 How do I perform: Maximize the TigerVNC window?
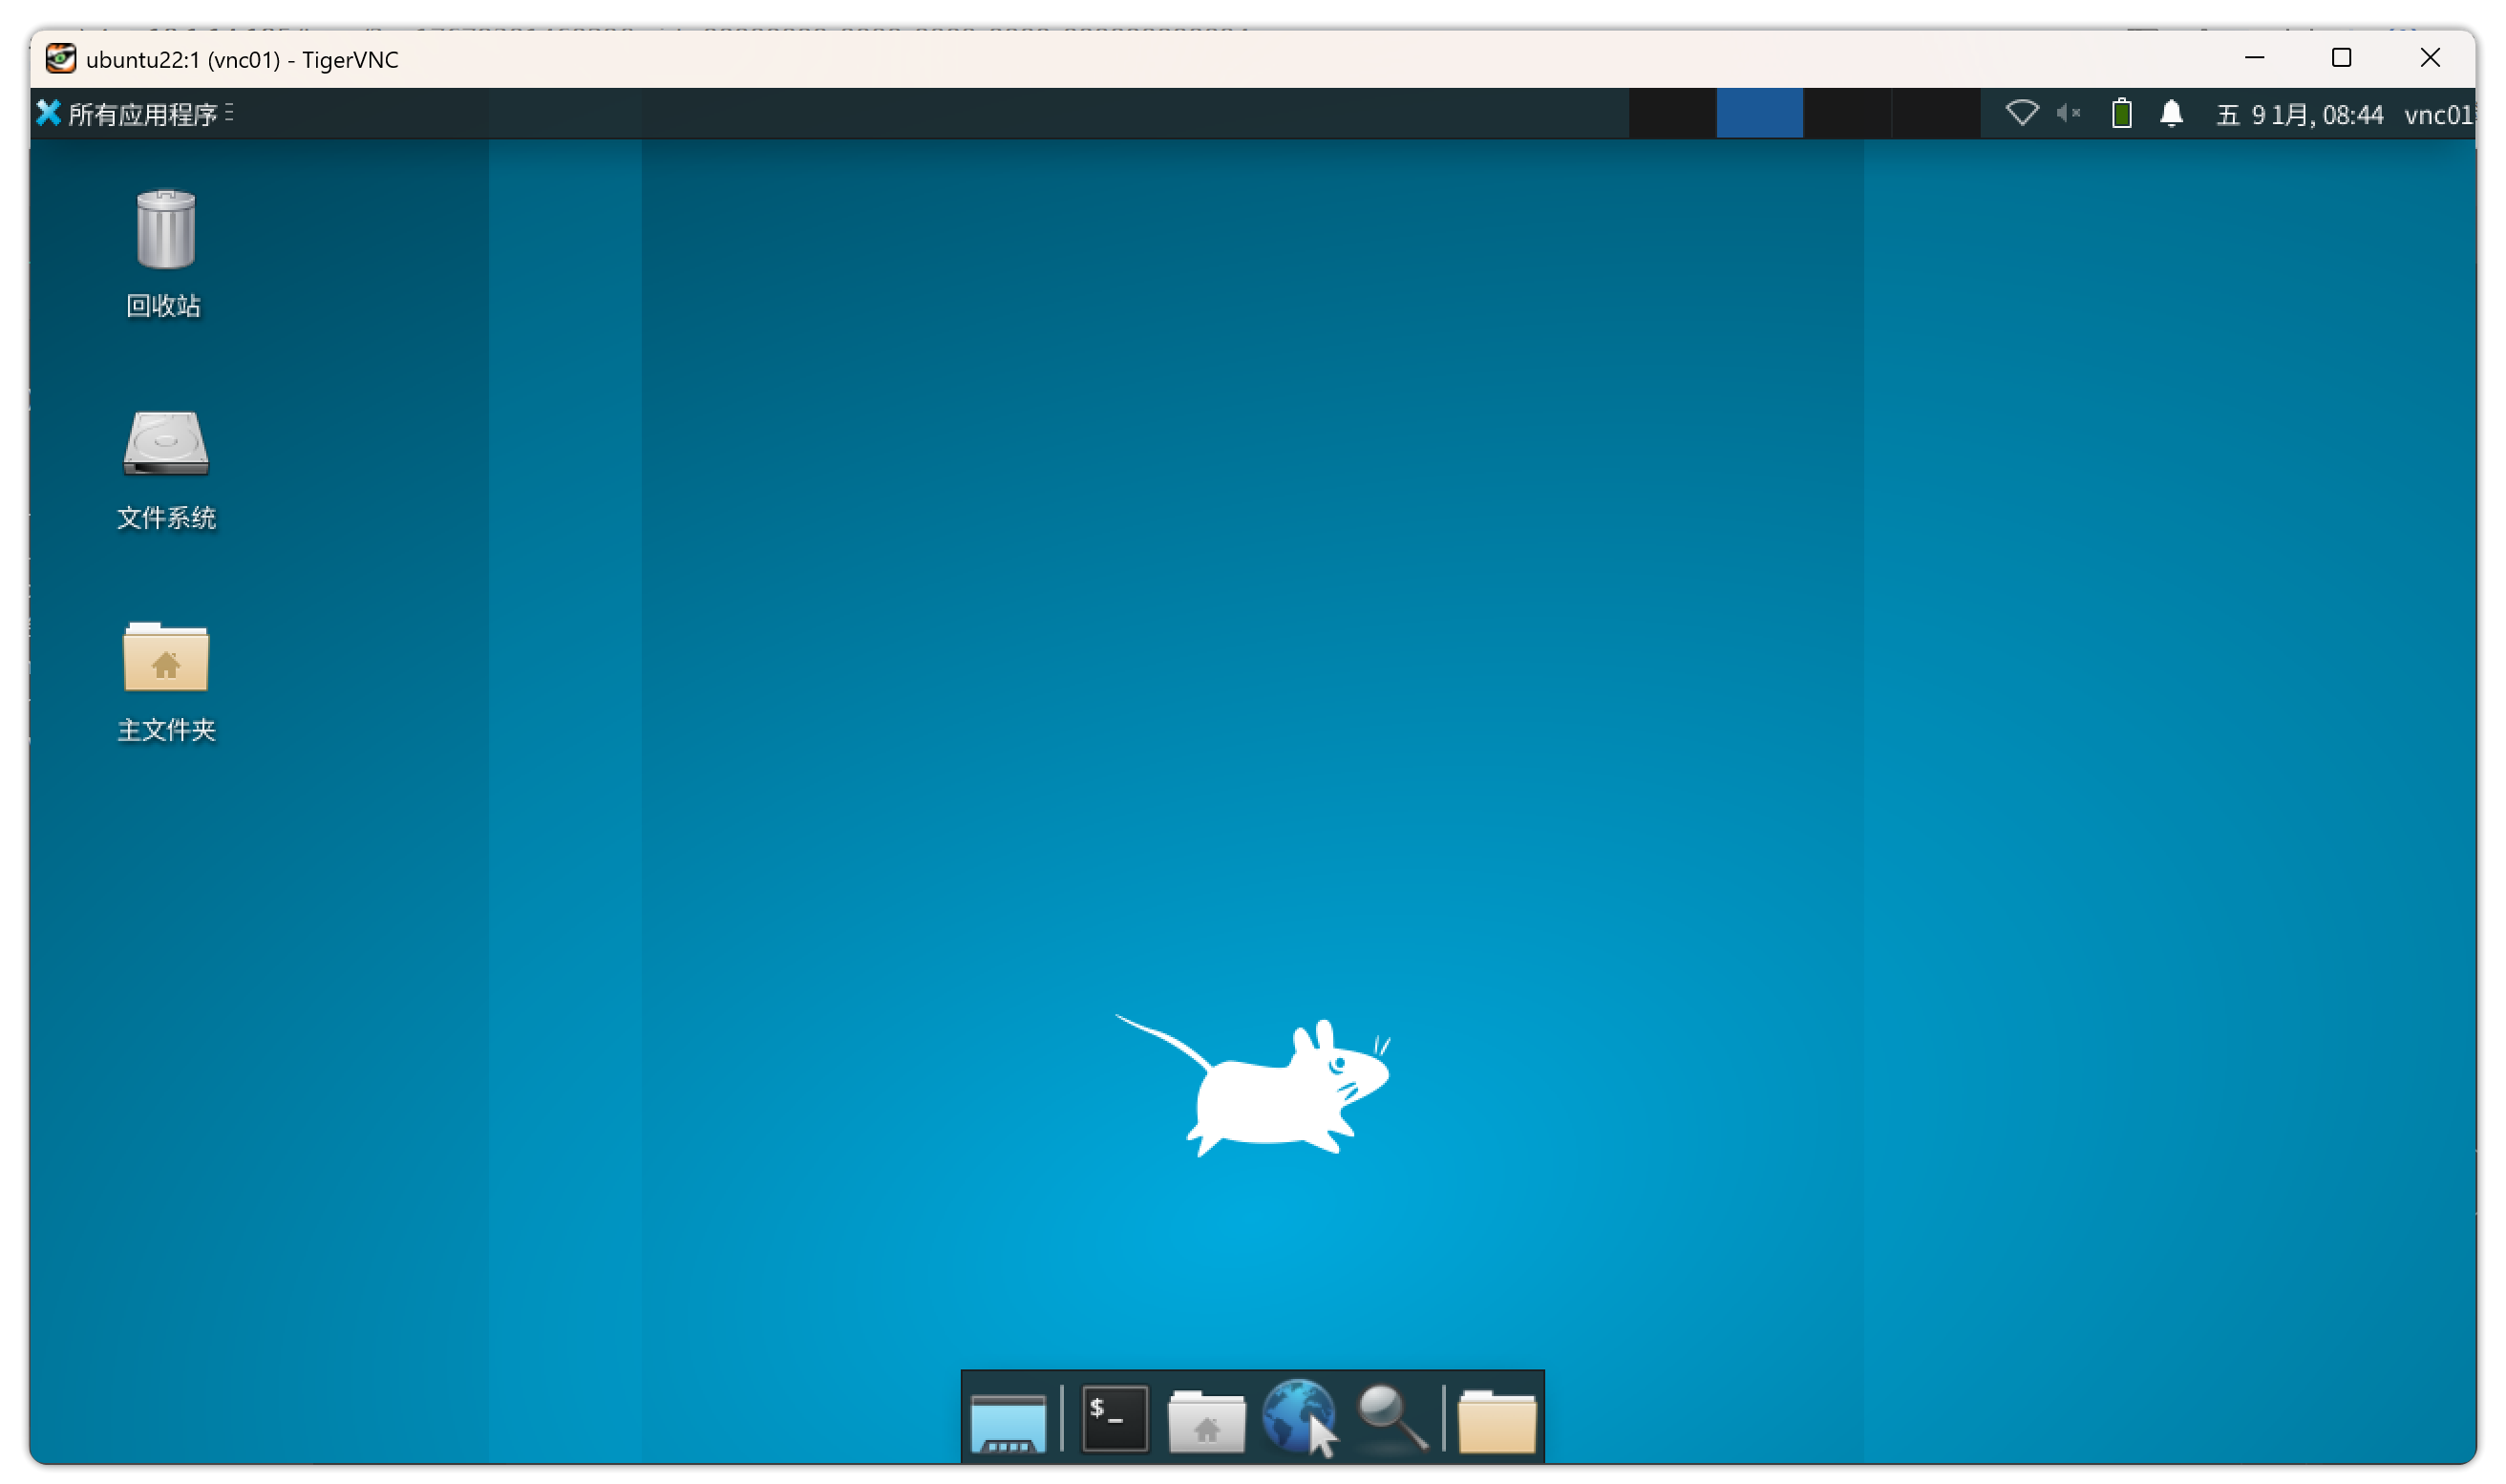pos(2341,58)
